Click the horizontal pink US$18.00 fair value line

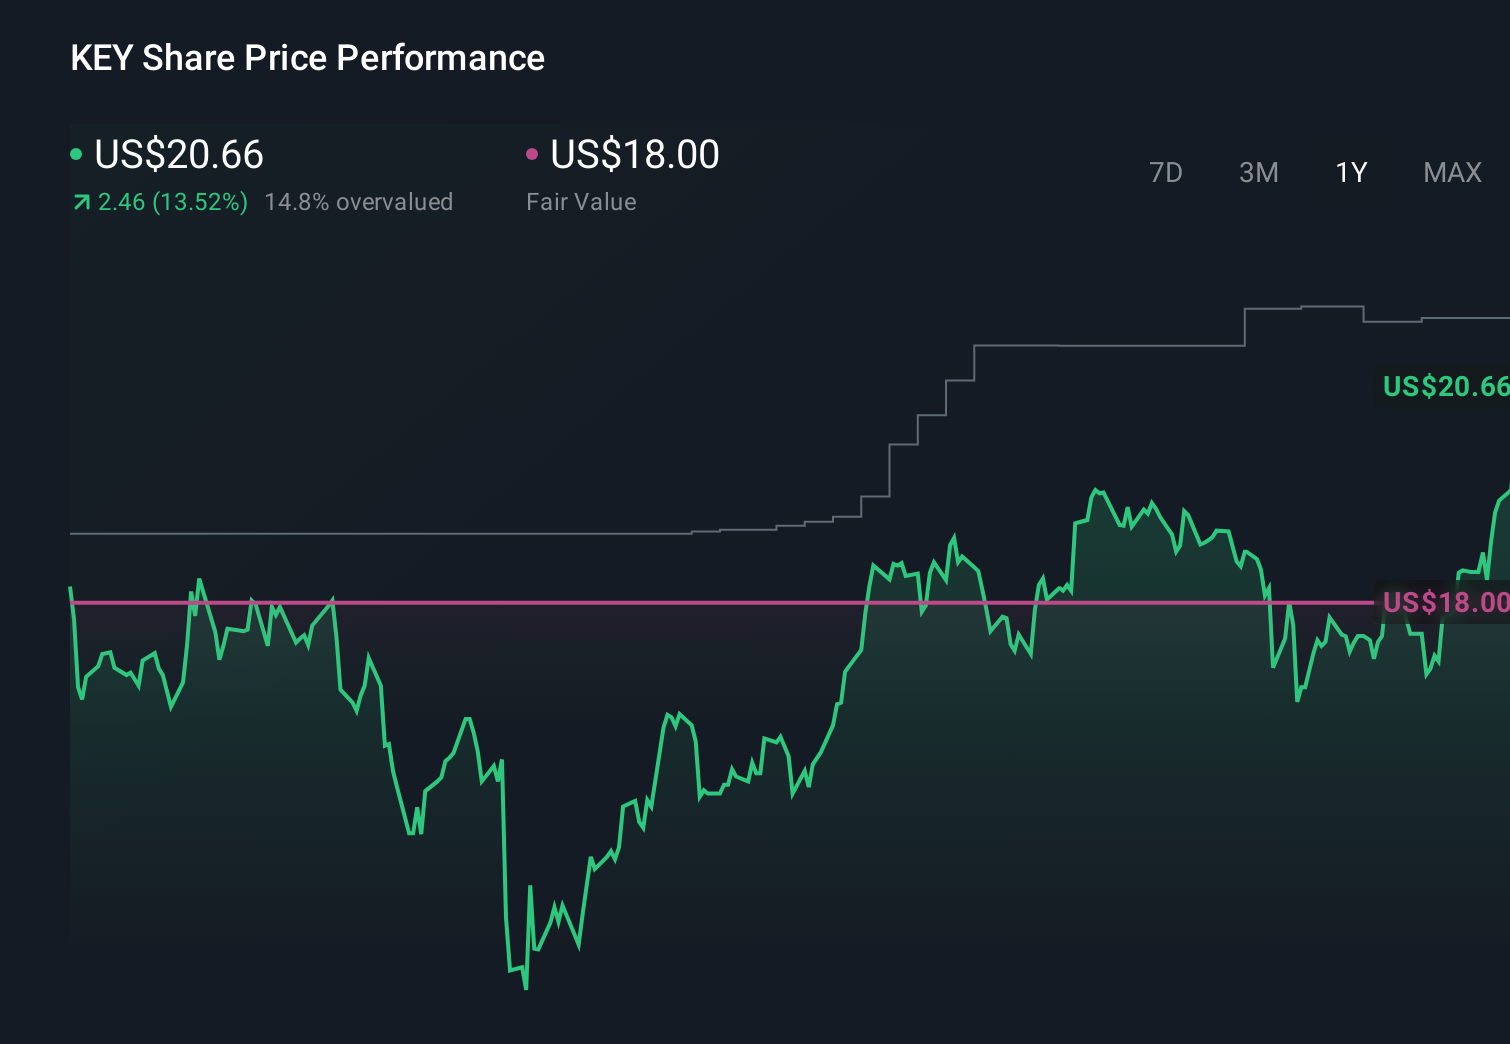[600, 603]
